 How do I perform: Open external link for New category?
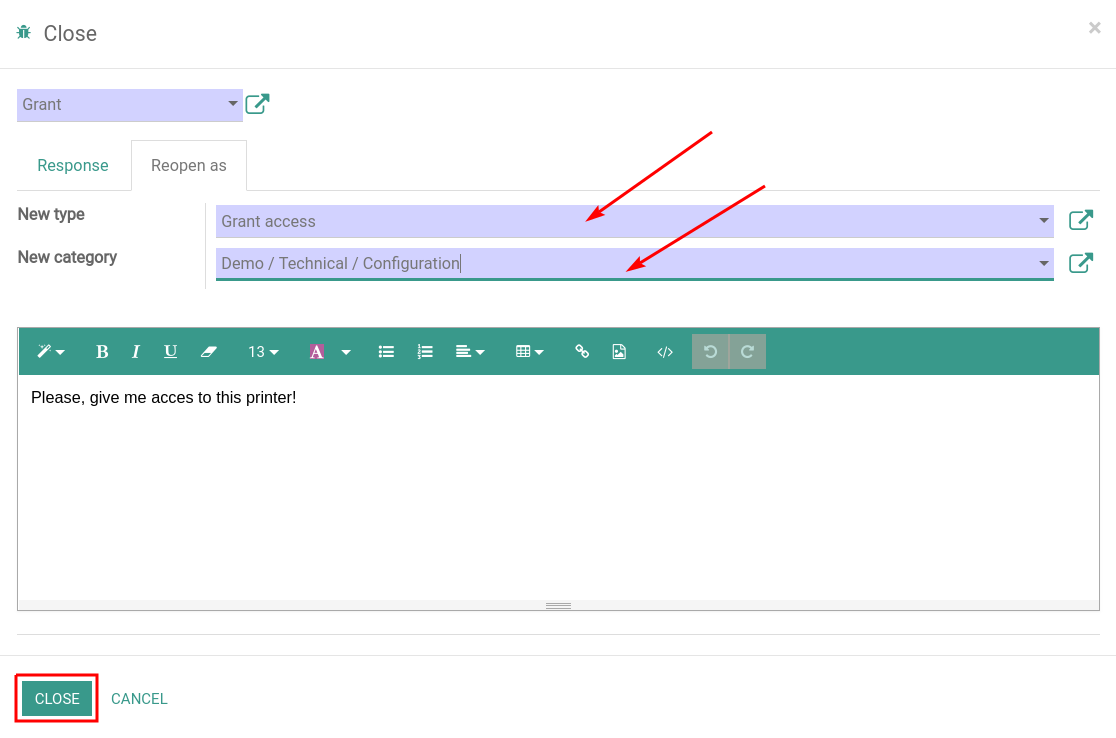tap(1081, 263)
